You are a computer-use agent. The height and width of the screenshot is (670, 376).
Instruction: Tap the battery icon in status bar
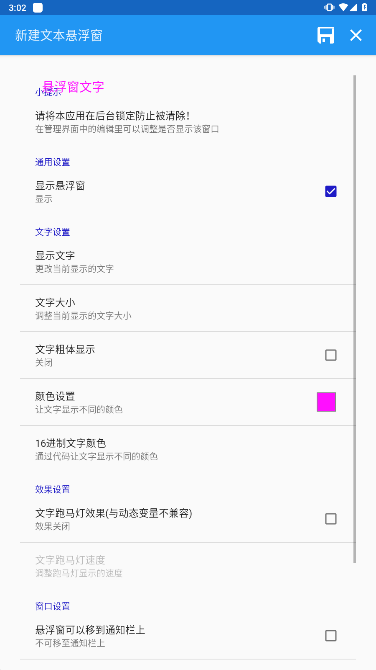tap(364, 7)
